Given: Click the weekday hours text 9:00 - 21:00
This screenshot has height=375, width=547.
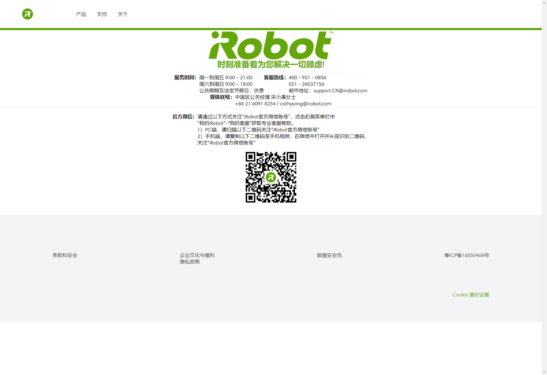Looking at the screenshot, I should (239, 78).
